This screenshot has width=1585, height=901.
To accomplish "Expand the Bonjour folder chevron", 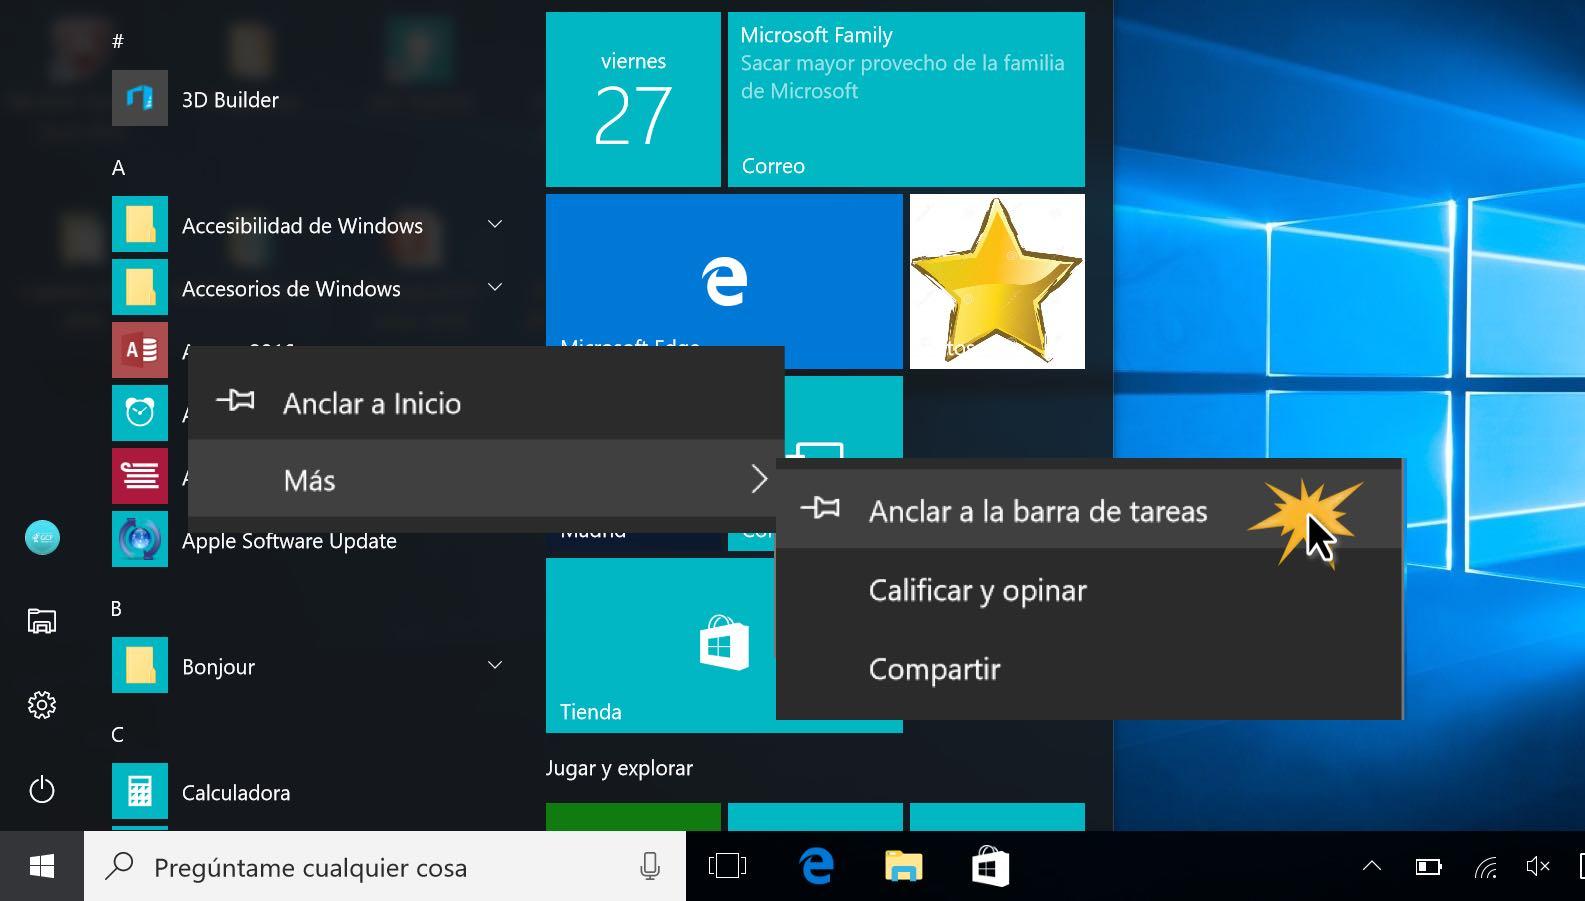I will pyautogui.click(x=494, y=665).
